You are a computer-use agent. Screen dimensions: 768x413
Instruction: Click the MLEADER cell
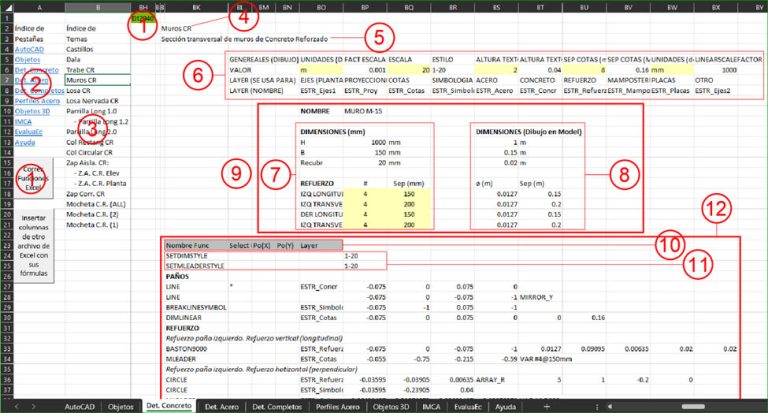coord(196,359)
